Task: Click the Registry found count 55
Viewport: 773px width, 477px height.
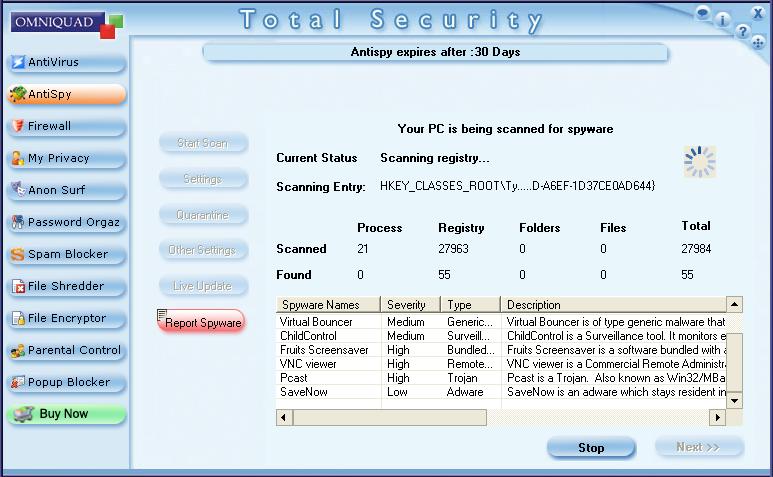Action: pyautogui.click(x=444, y=275)
